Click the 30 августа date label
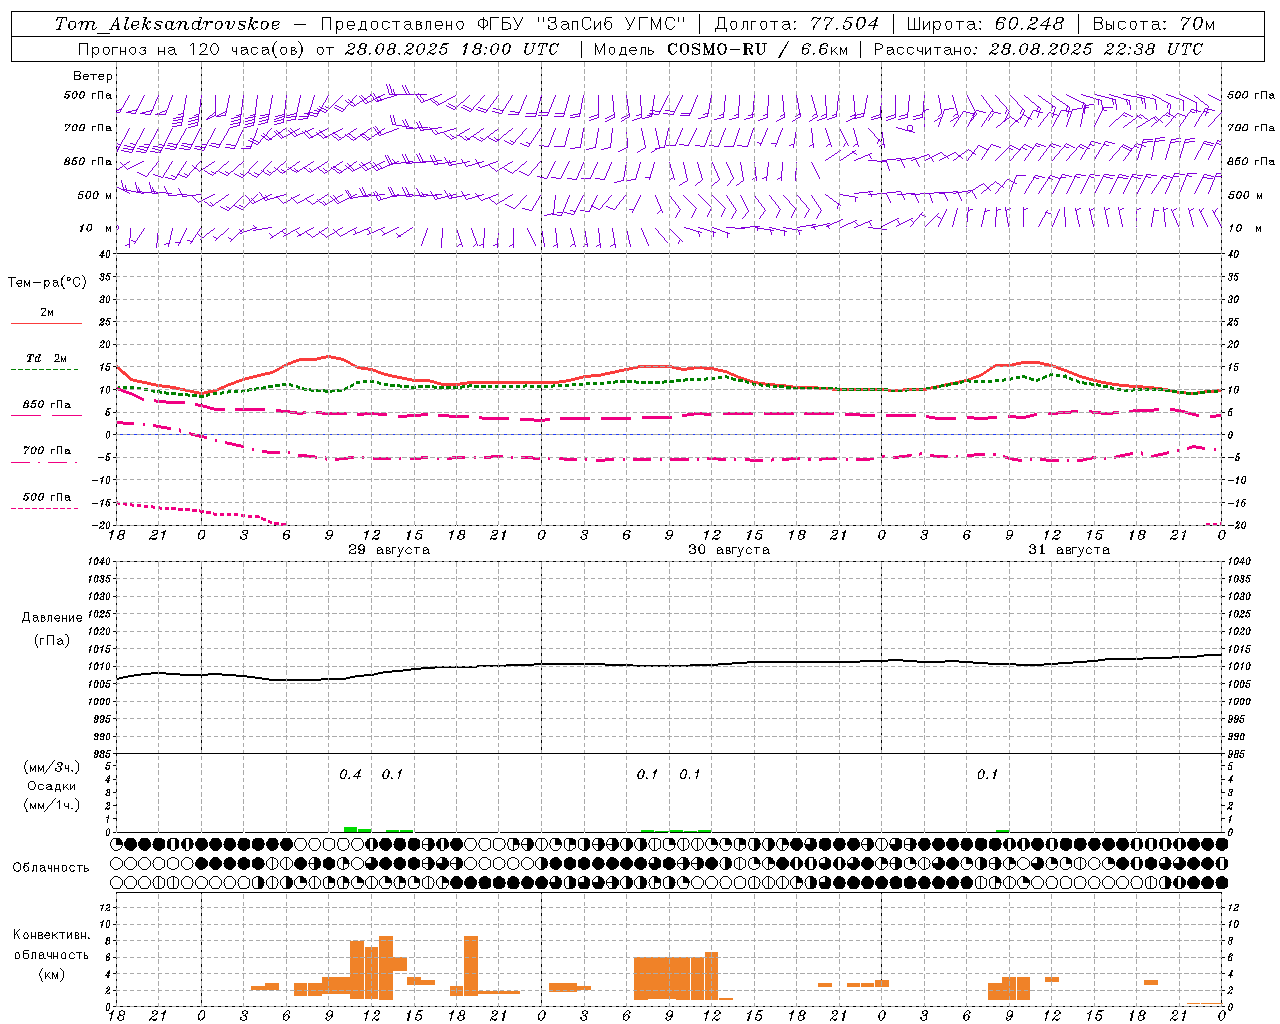Image resolution: width=1280 pixels, height=1024 pixels. pyautogui.click(x=729, y=550)
